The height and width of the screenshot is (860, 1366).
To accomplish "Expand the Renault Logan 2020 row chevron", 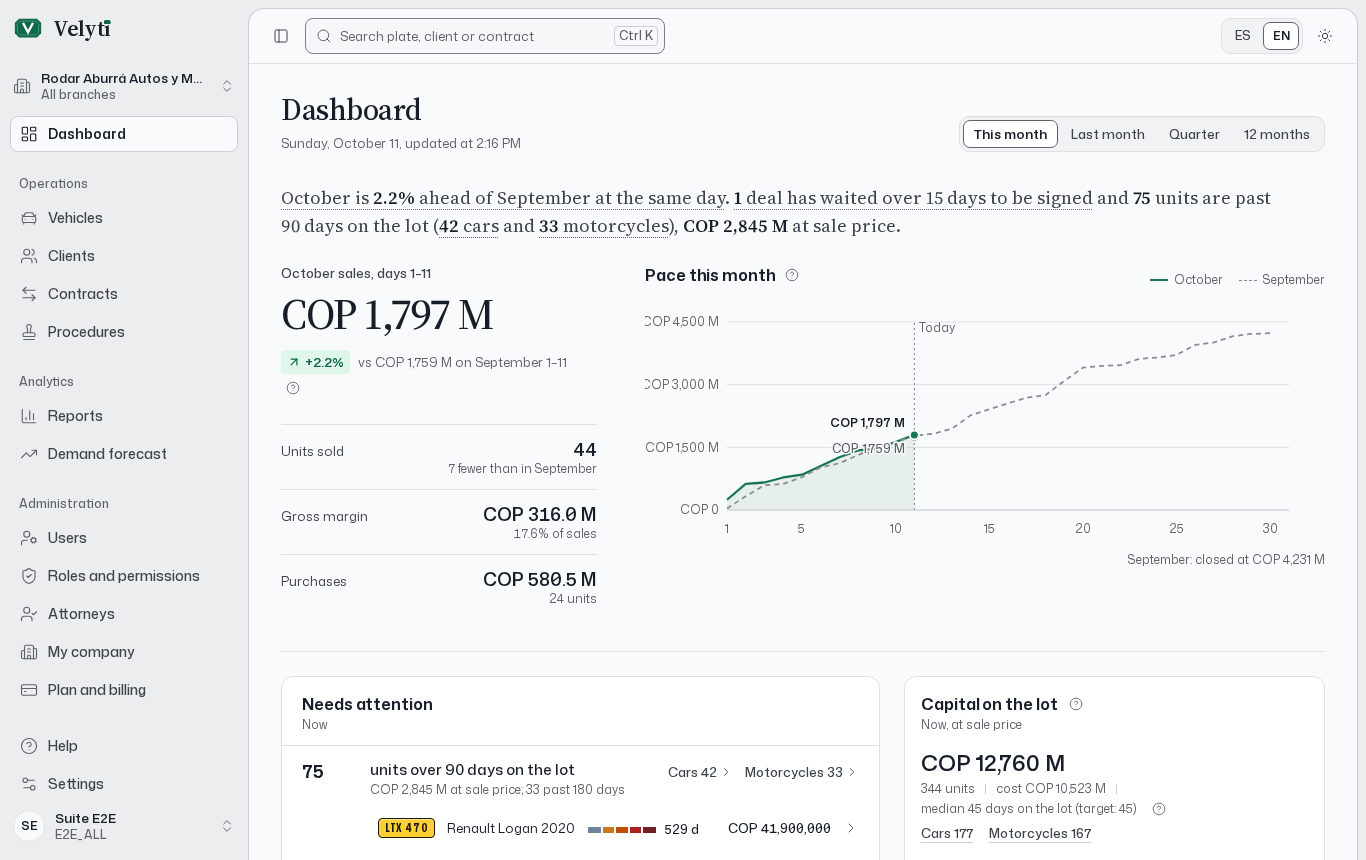I will (x=851, y=828).
